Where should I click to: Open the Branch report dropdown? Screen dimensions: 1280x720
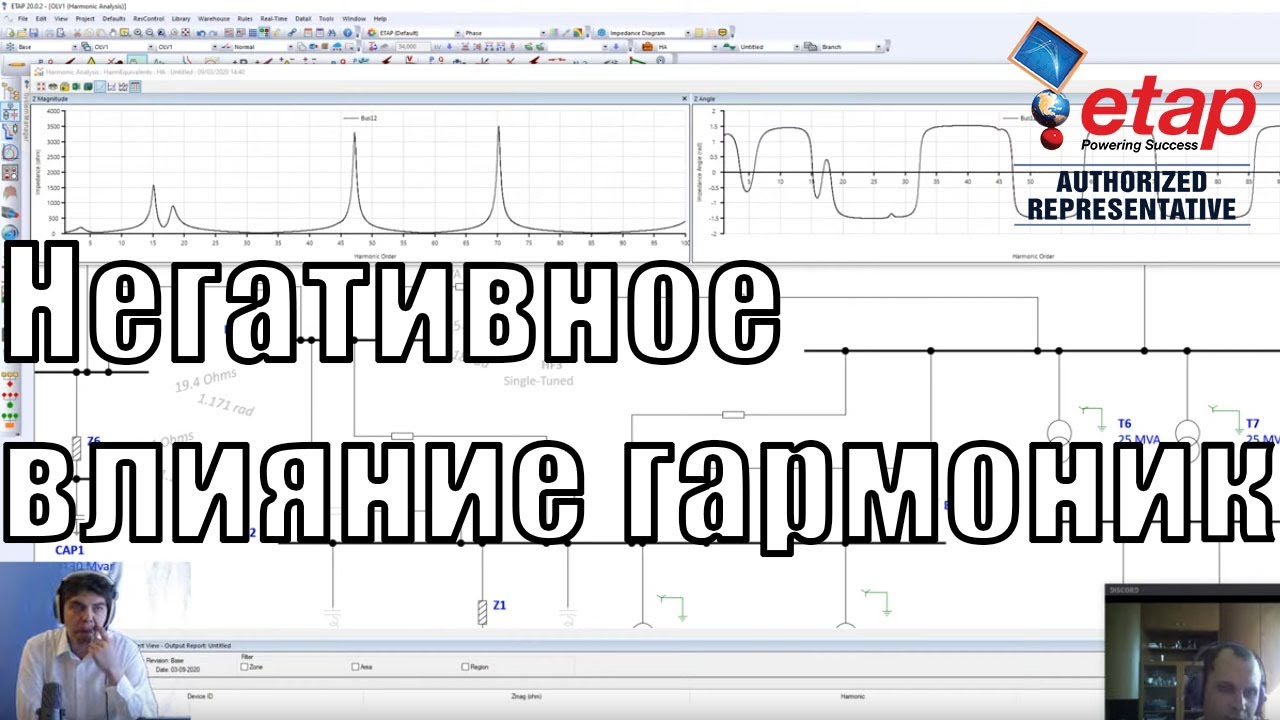point(879,47)
